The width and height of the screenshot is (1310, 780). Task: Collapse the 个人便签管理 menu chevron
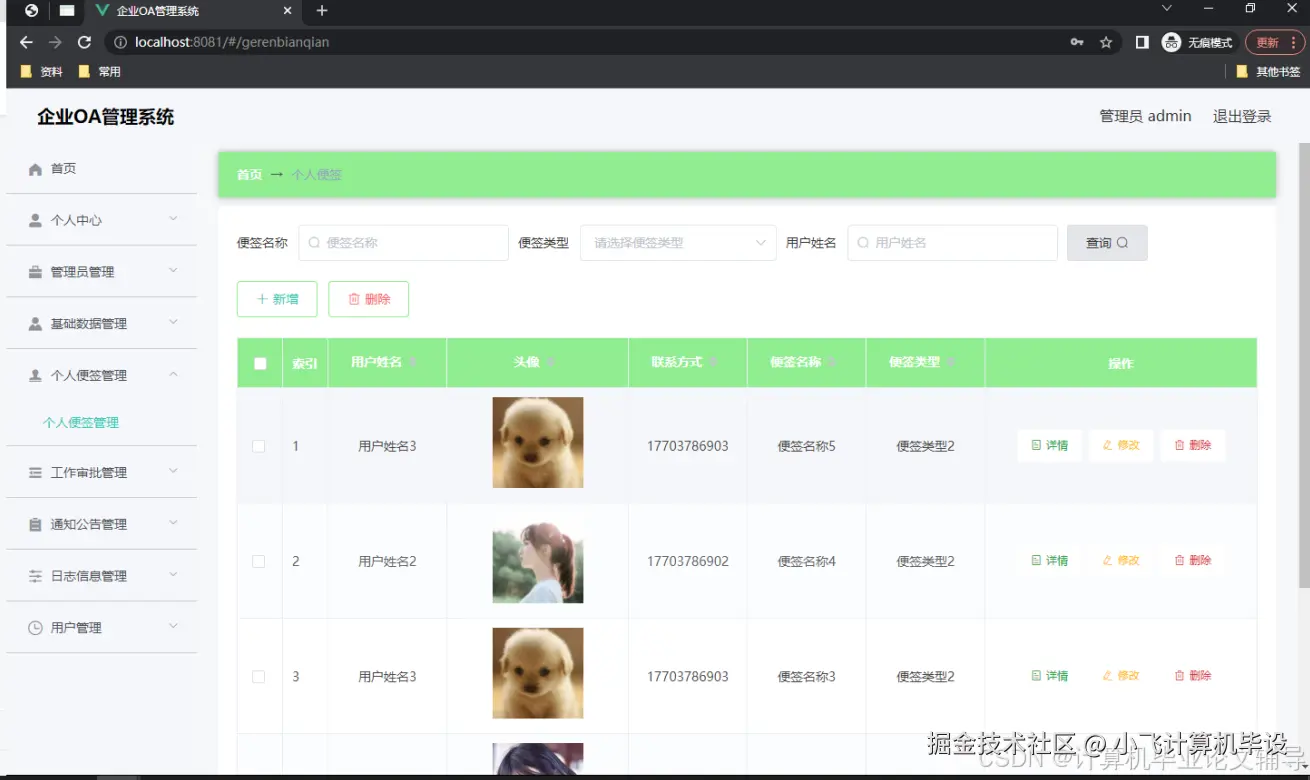[x=173, y=375]
